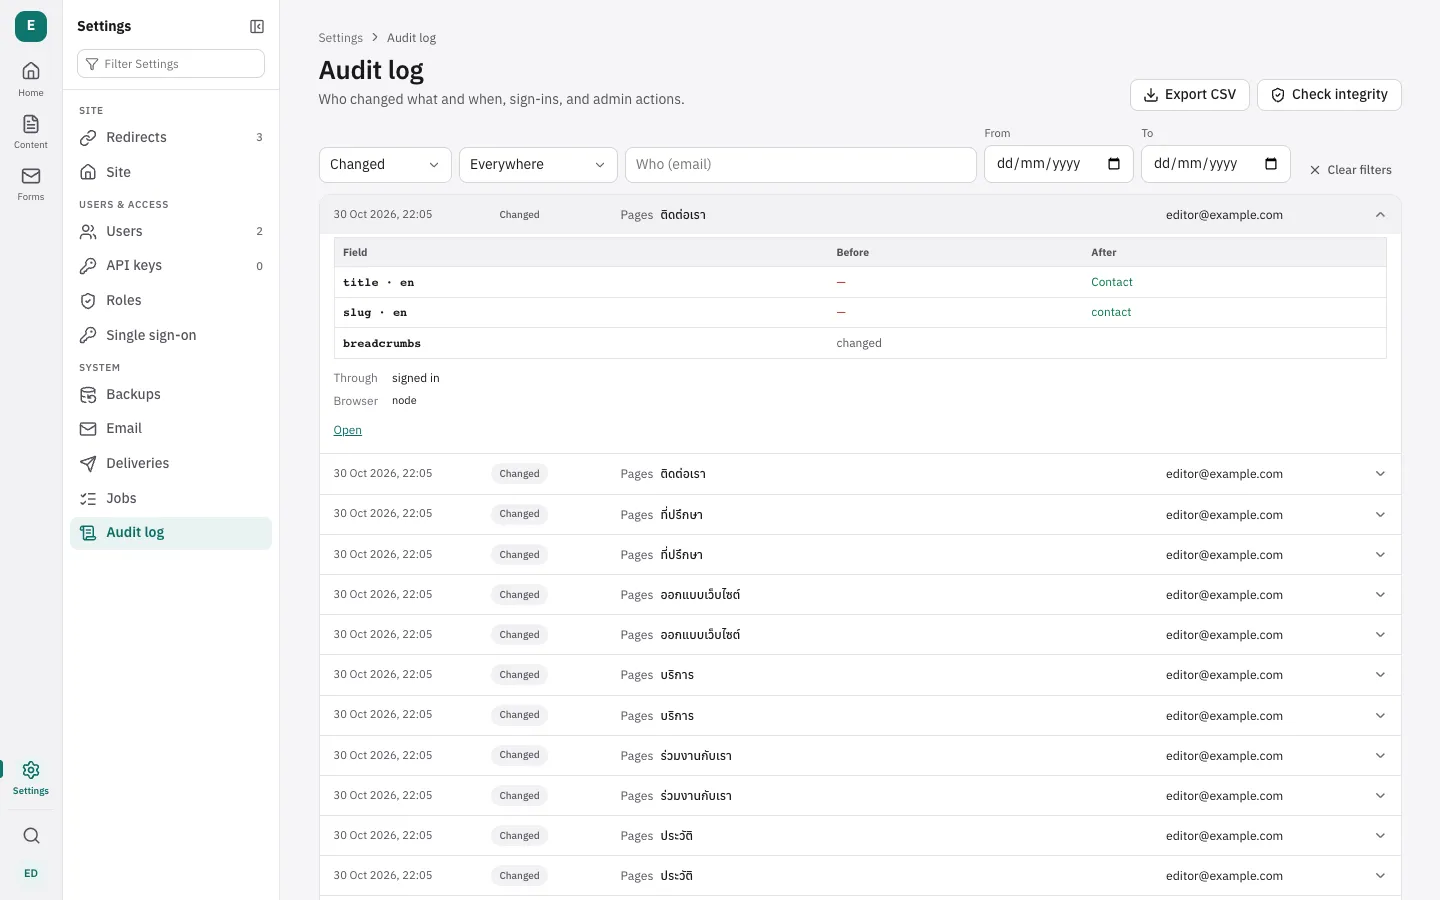Click 'signed in' Through value

(x=416, y=378)
